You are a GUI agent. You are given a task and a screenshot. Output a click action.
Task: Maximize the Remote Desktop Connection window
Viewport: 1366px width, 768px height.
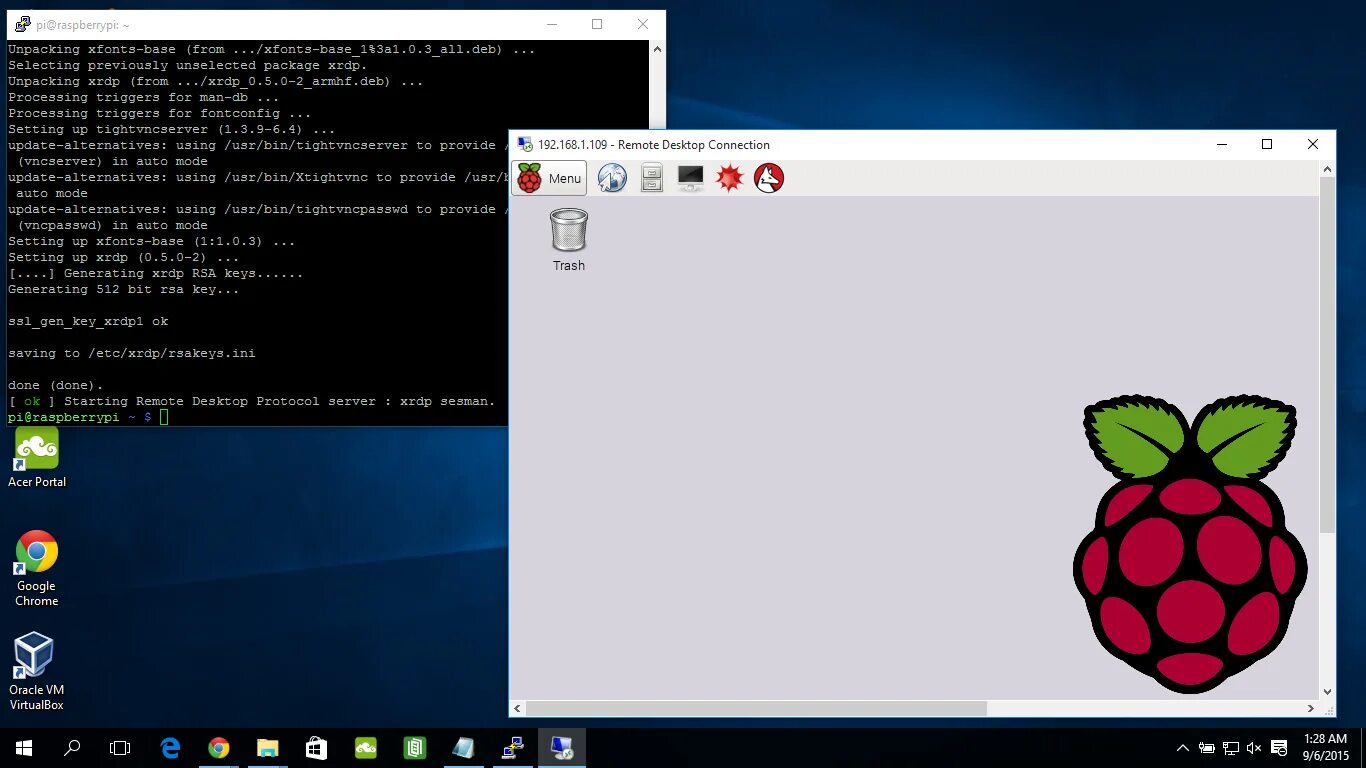click(x=1267, y=144)
